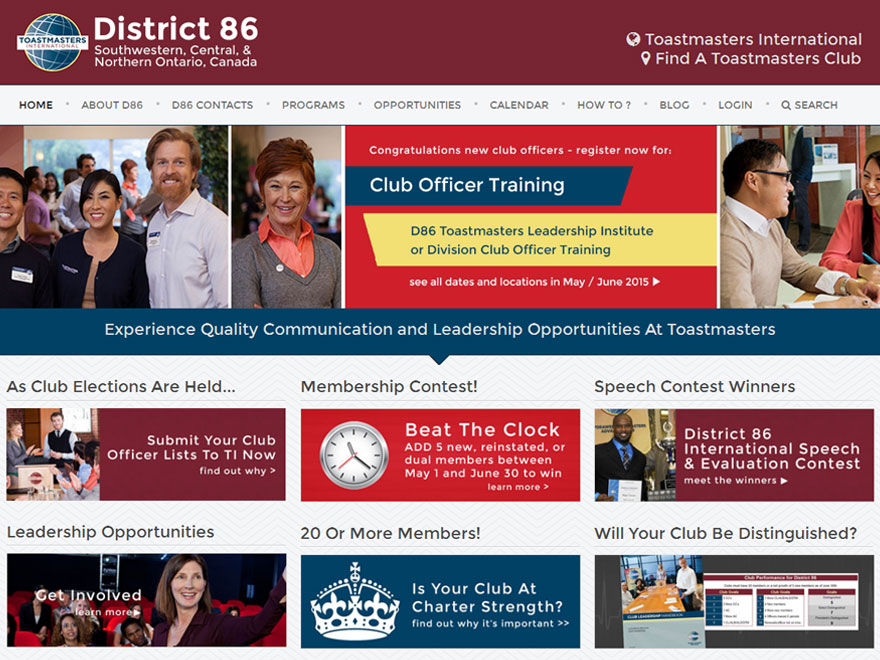Click the arrow next to meet the winners
This screenshot has height=660, width=880.
click(783, 481)
